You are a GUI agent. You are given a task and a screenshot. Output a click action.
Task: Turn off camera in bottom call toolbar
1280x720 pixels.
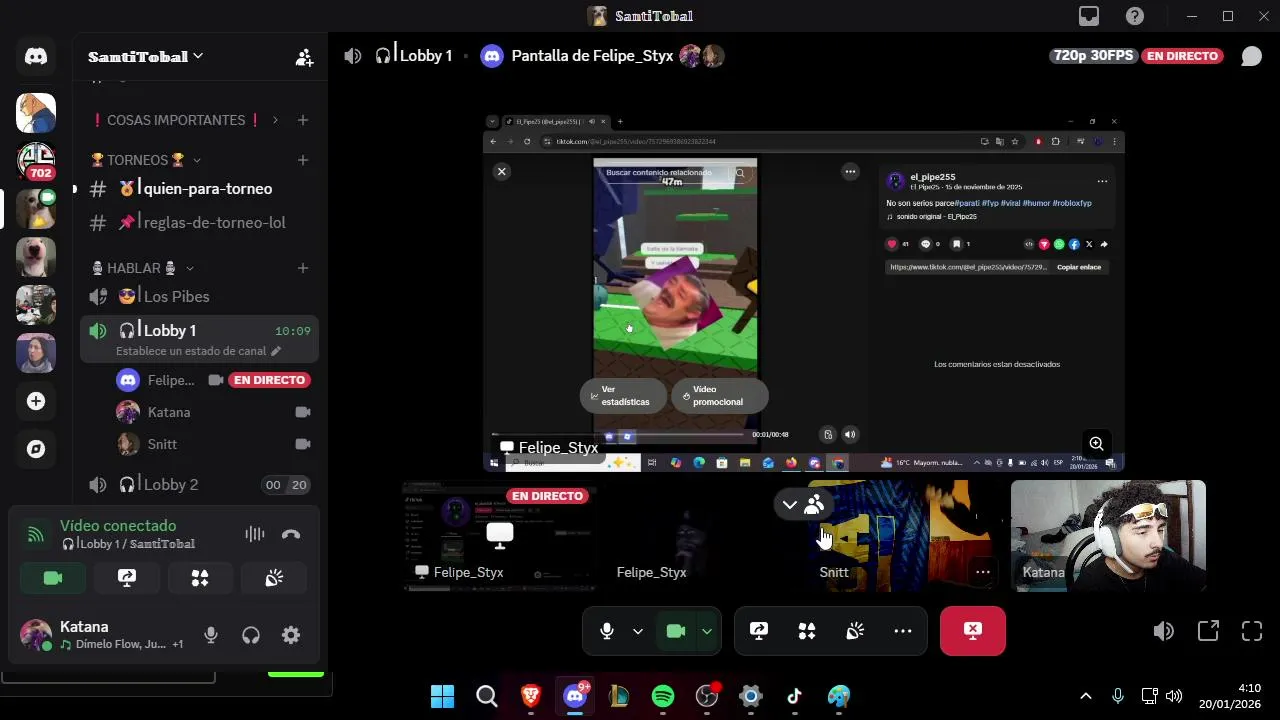[x=676, y=631]
